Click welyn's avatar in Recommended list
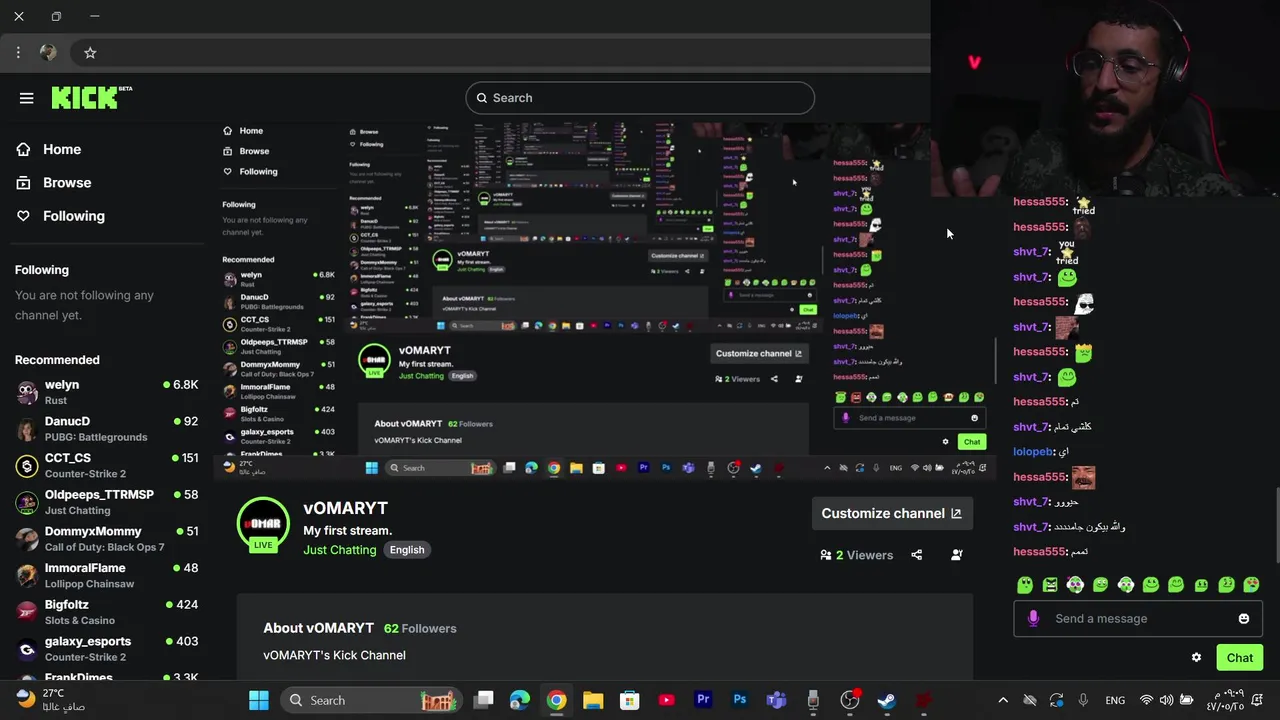Screen dimensions: 1280x720 (27, 392)
